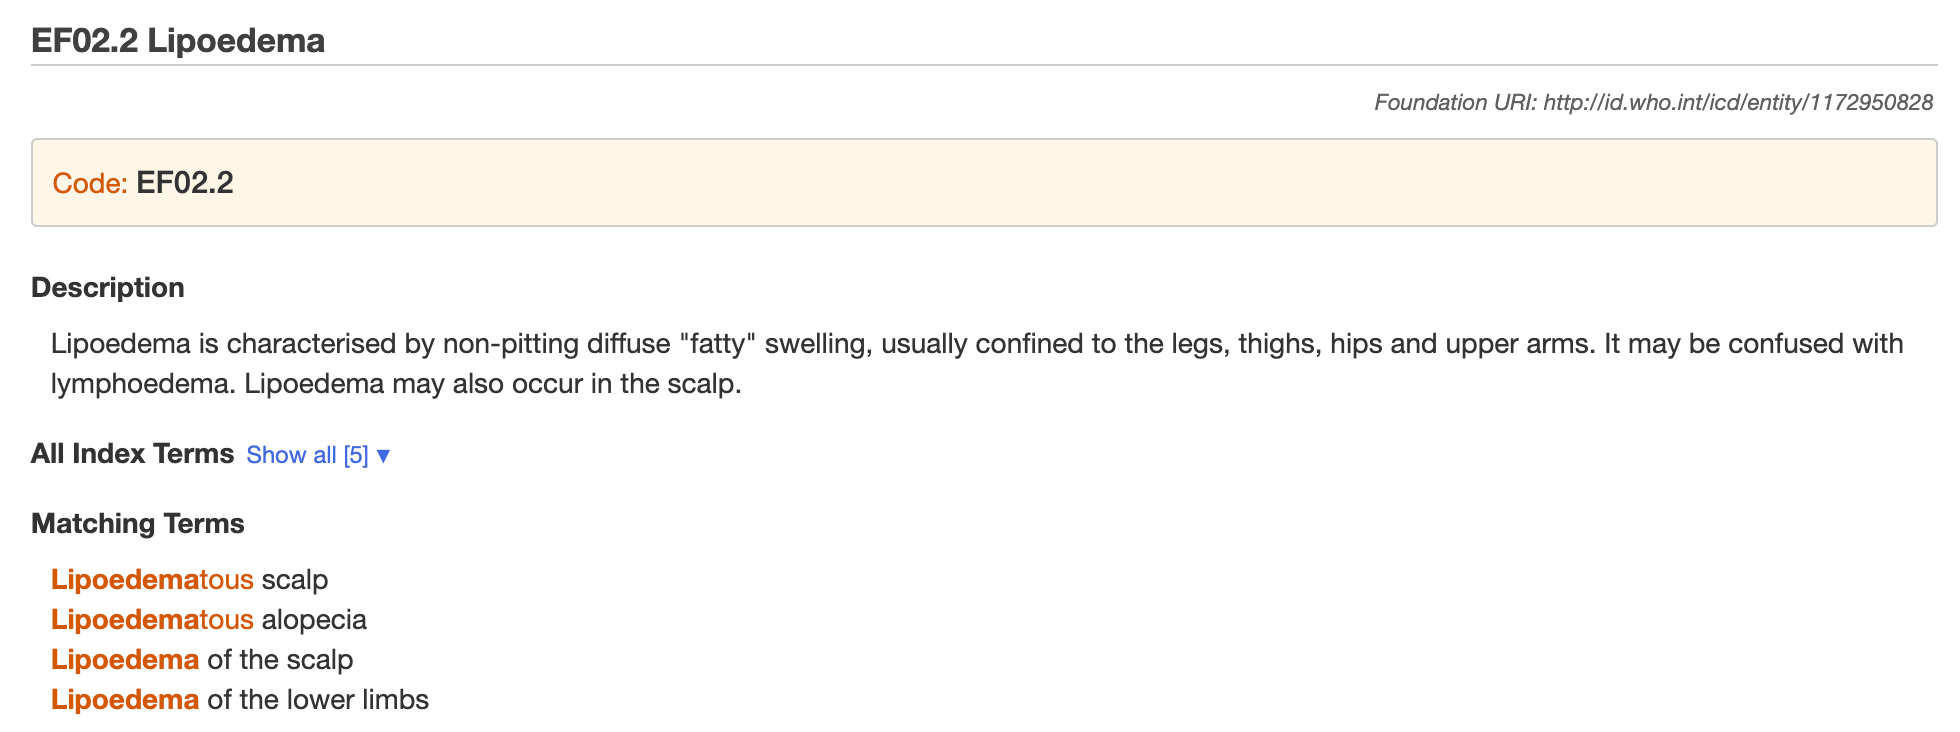The height and width of the screenshot is (732, 1960).
Task: Click the Description section heading
Action: pos(108,287)
